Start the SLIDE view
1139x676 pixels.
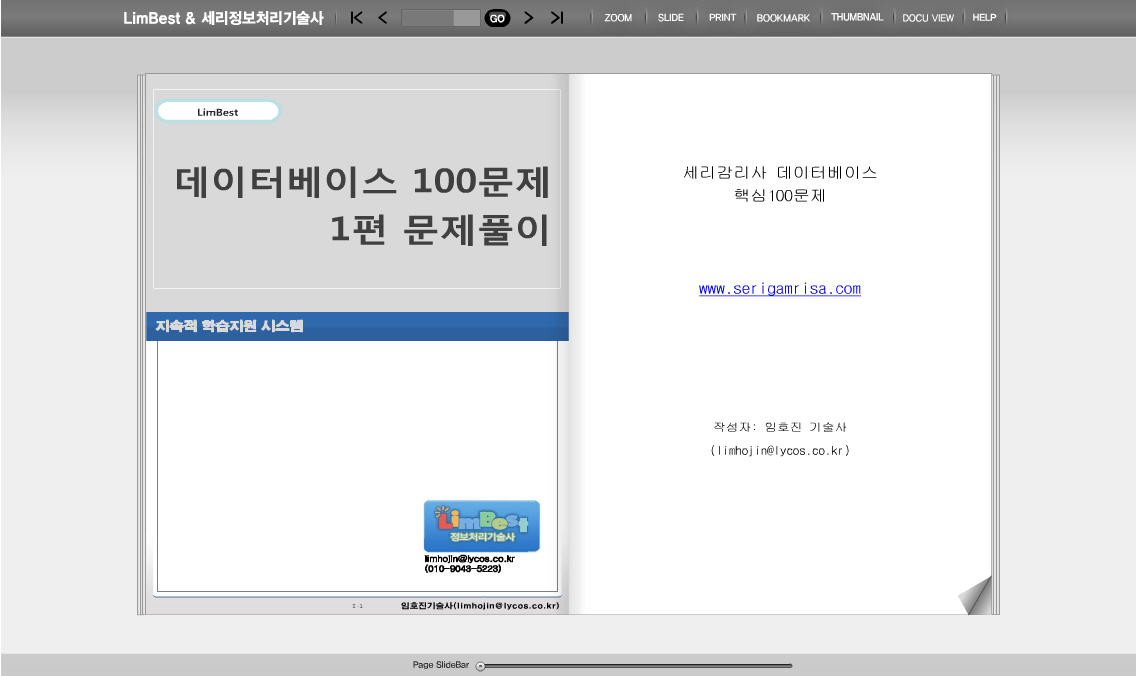tap(670, 17)
